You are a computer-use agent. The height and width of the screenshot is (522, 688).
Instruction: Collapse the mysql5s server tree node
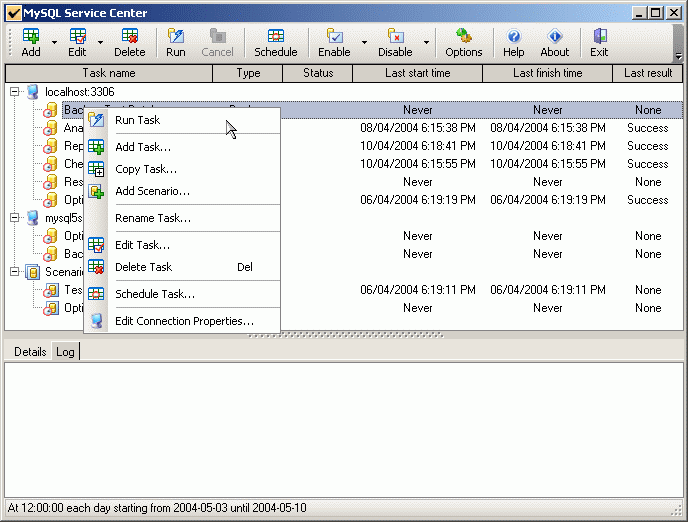(14, 218)
